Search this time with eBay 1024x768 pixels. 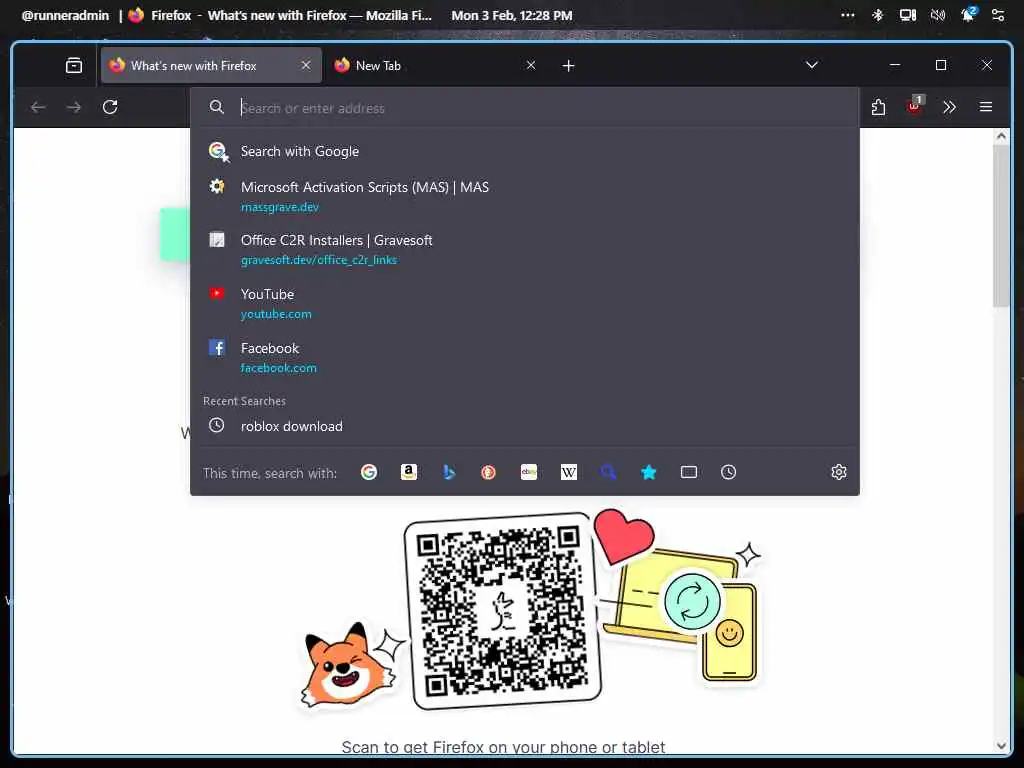529,472
